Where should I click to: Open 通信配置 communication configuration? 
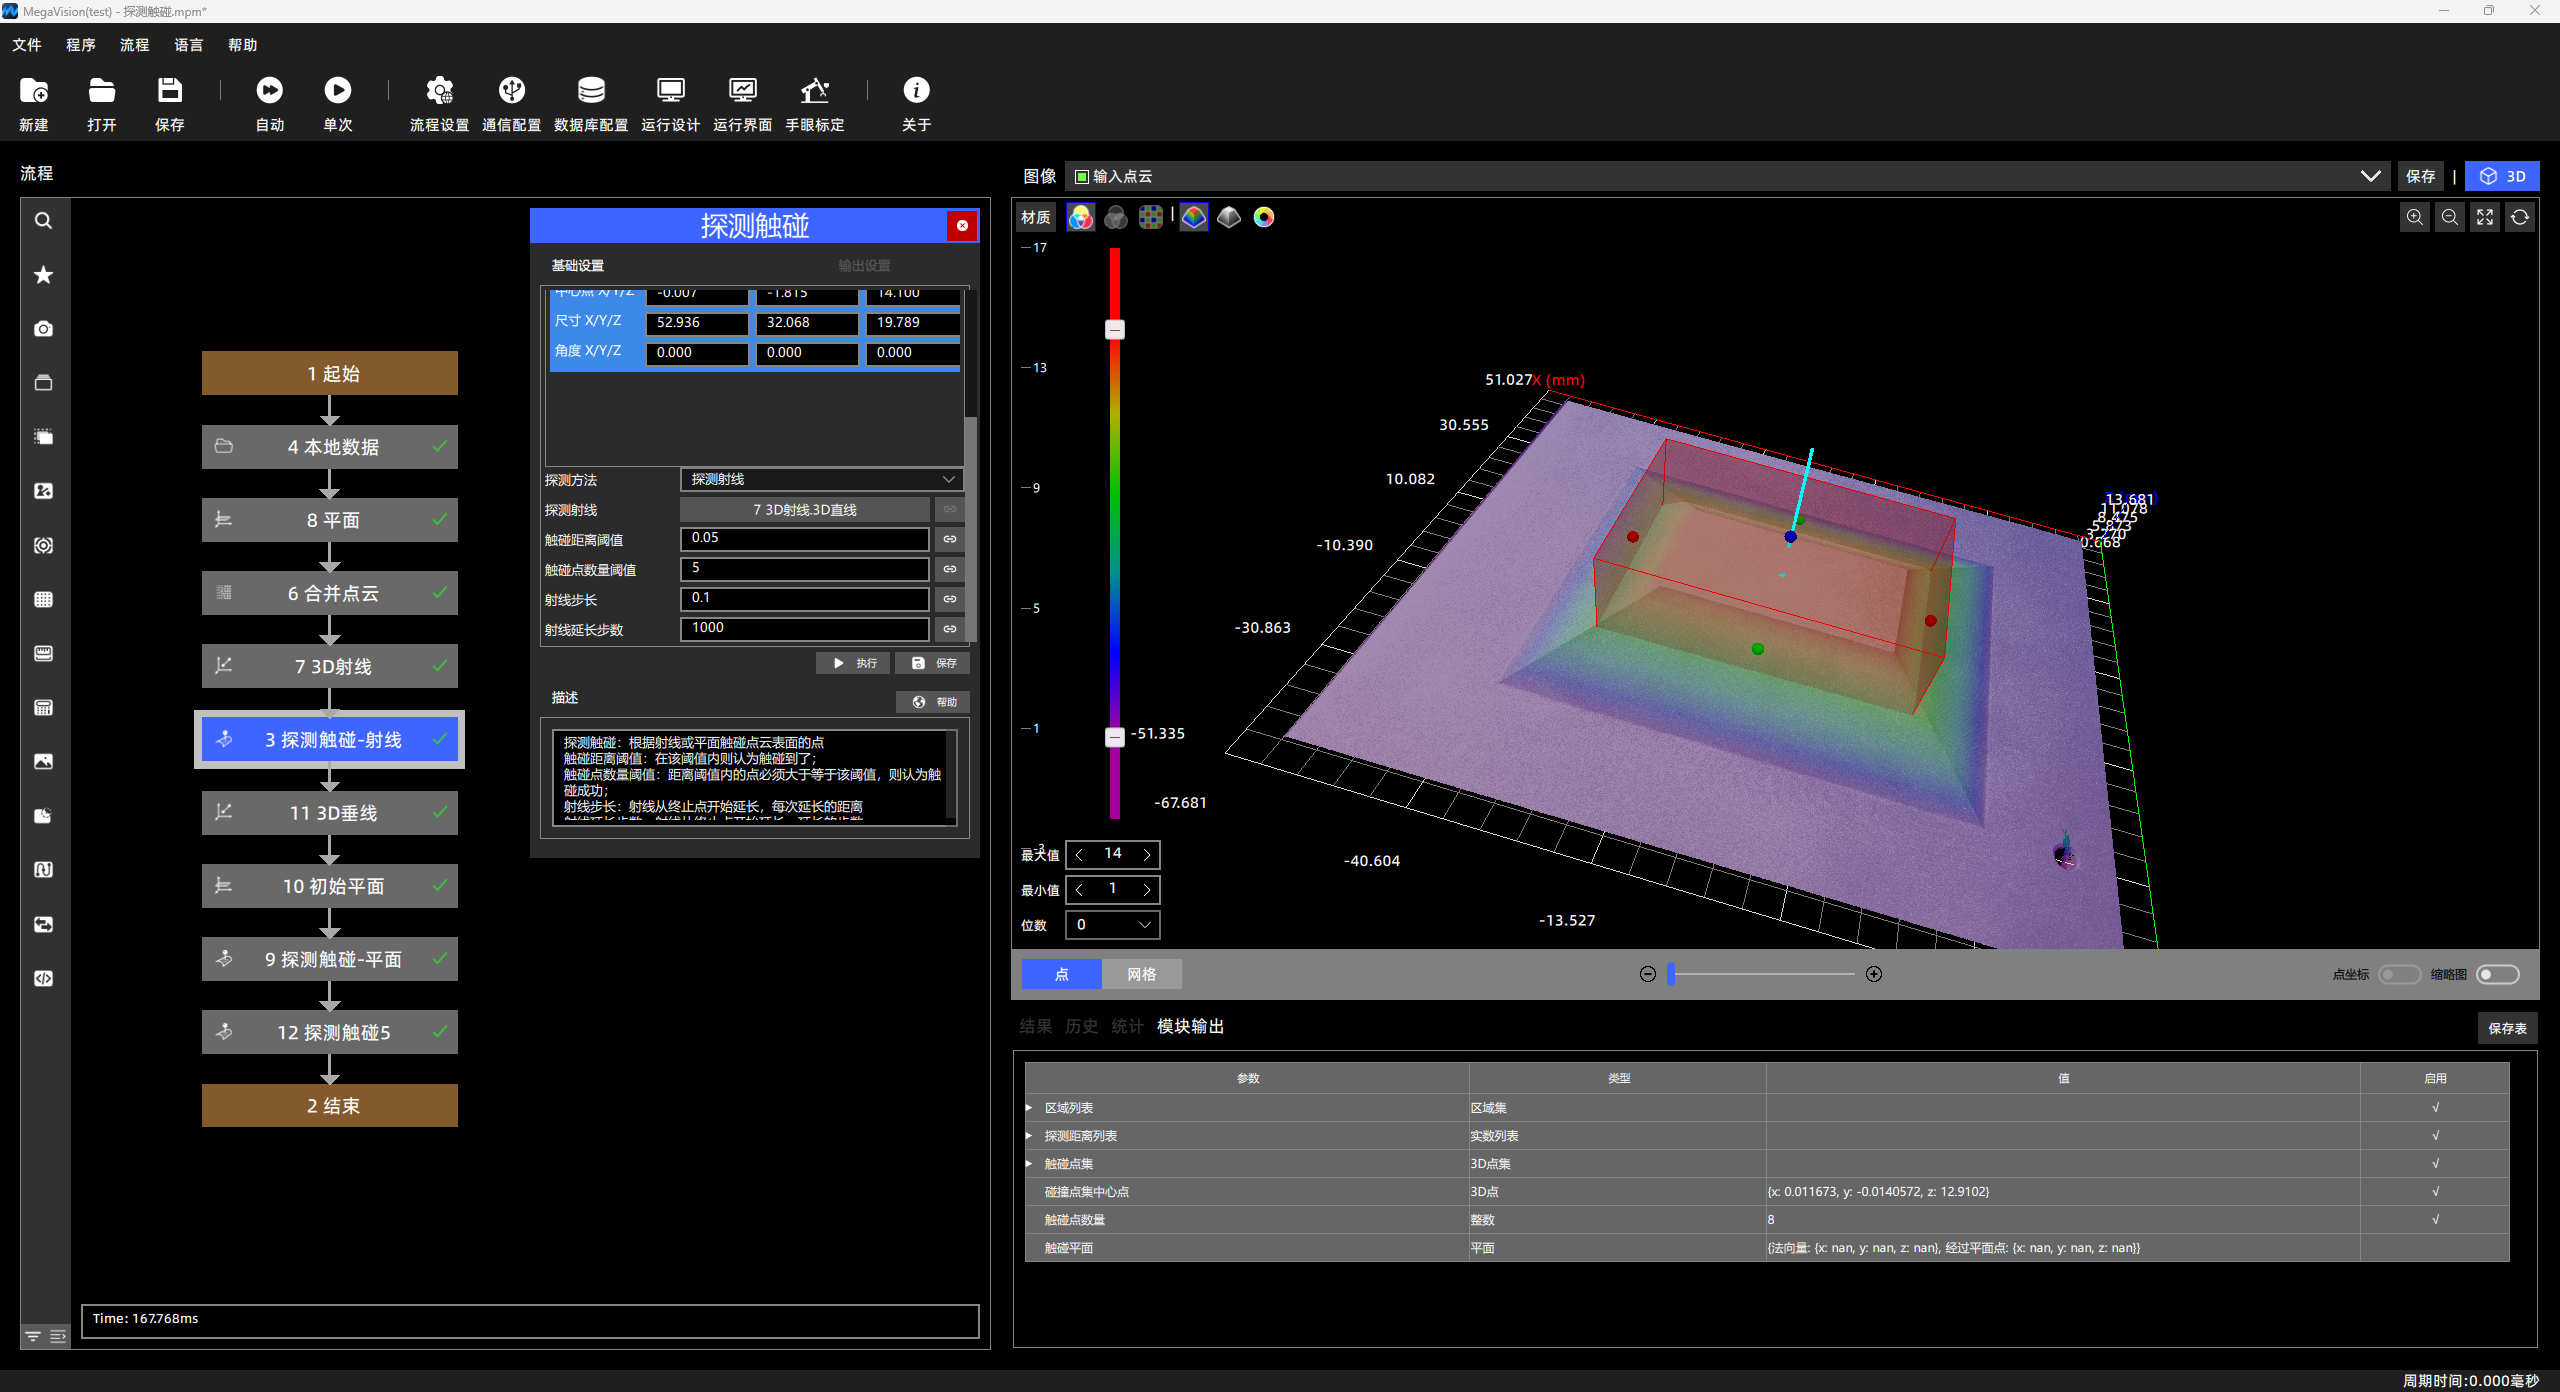point(512,91)
